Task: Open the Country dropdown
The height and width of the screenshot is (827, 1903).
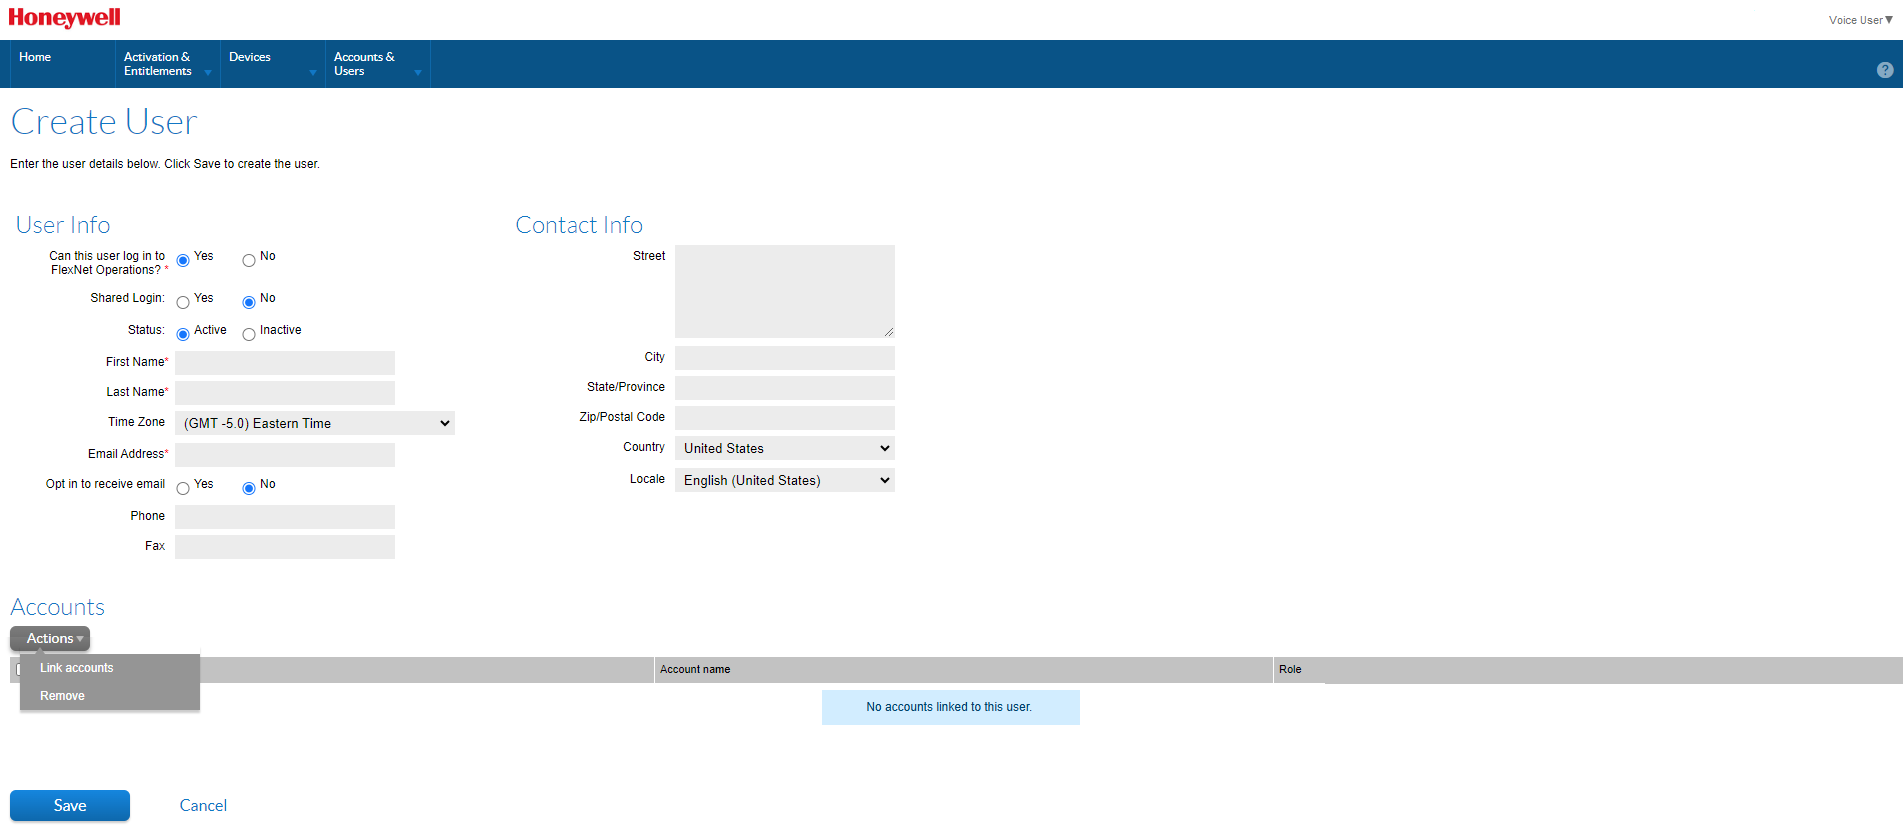Action: (784, 448)
